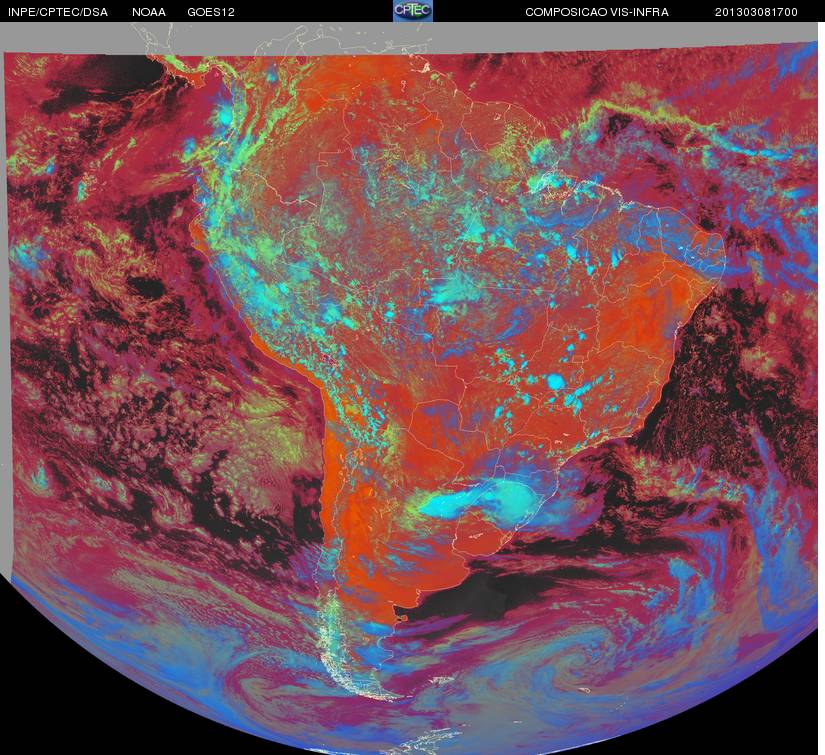Screen dimensions: 825x755
Task: Select the INPE/CPTEC/DSA header text
Action: tap(58, 12)
